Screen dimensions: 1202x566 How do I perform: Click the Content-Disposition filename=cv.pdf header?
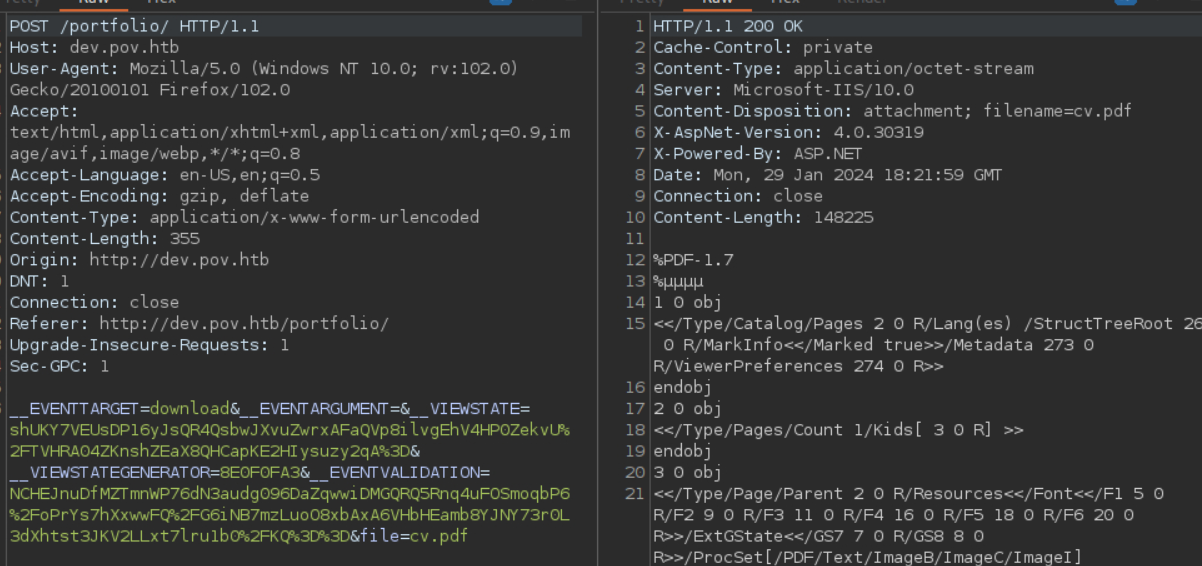(x=892, y=111)
